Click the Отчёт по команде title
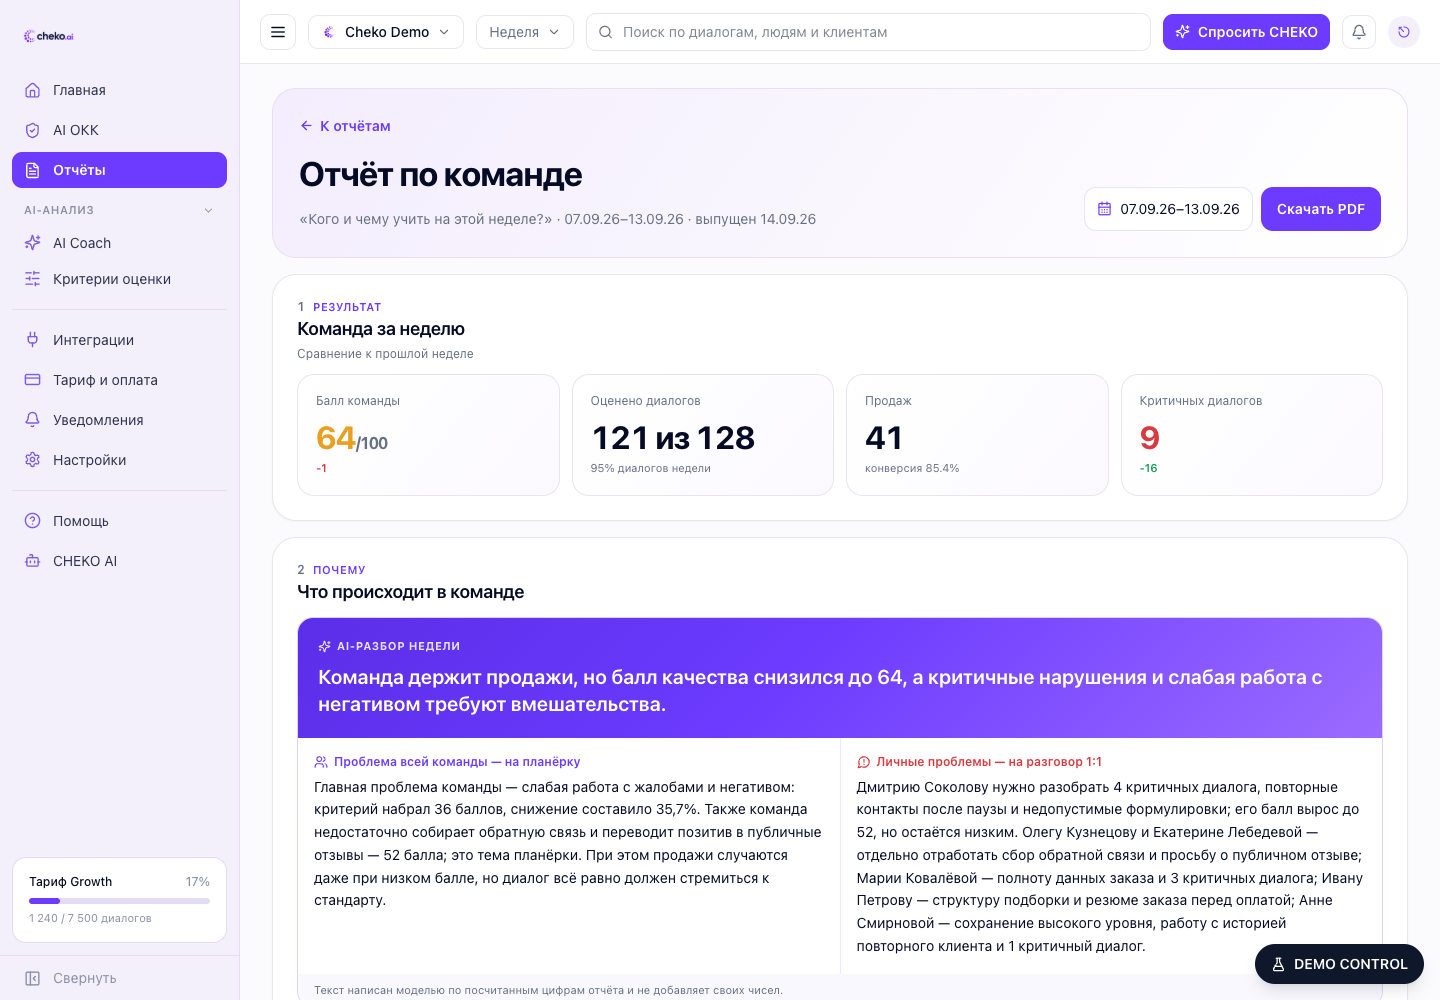1440x1000 pixels. (441, 175)
